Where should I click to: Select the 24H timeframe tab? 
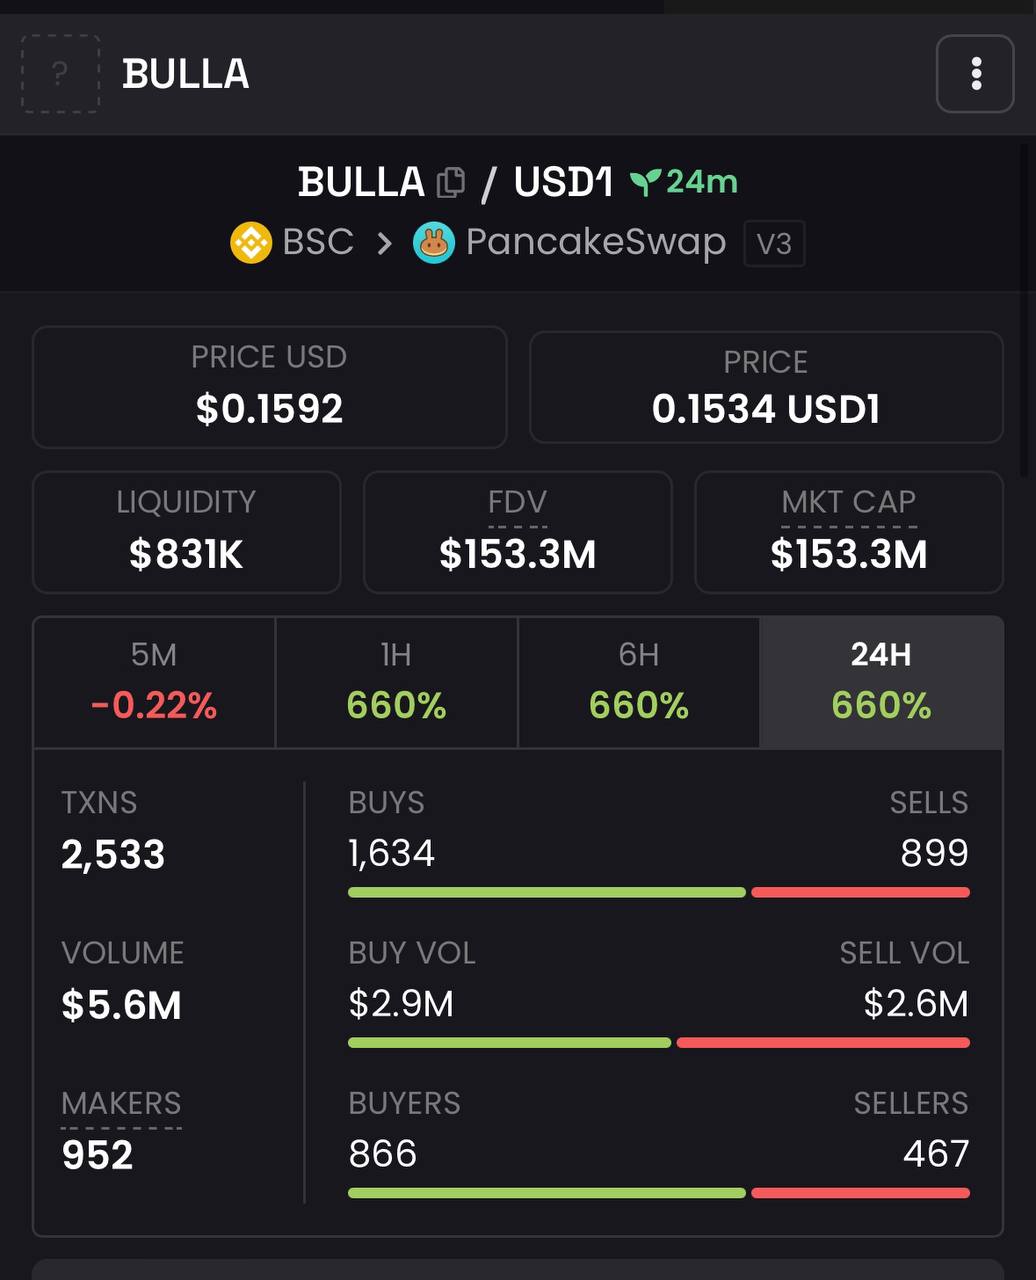tap(881, 682)
